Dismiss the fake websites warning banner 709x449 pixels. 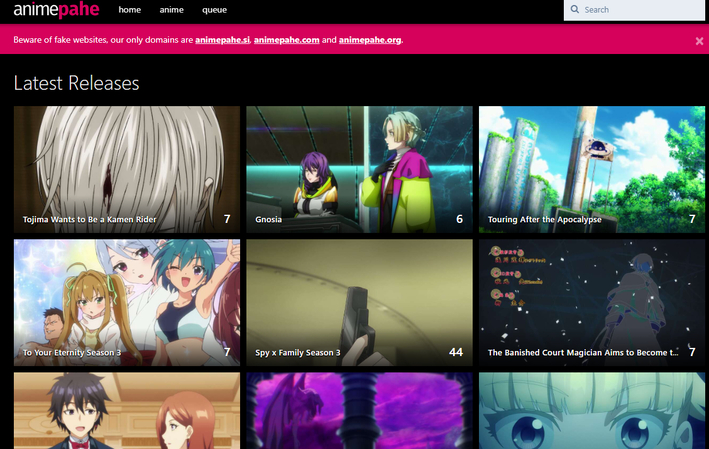point(699,41)
